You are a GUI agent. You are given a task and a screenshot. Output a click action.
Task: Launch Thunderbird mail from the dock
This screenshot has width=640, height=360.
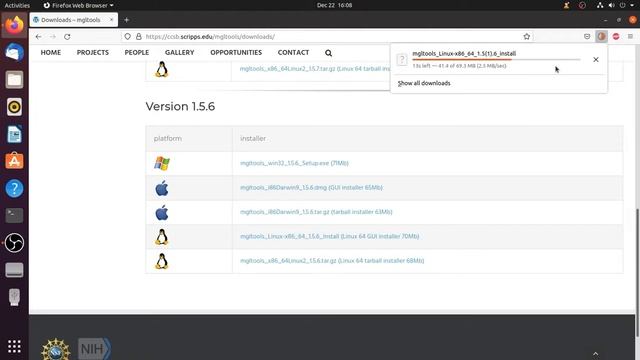(x=14, y=53)
